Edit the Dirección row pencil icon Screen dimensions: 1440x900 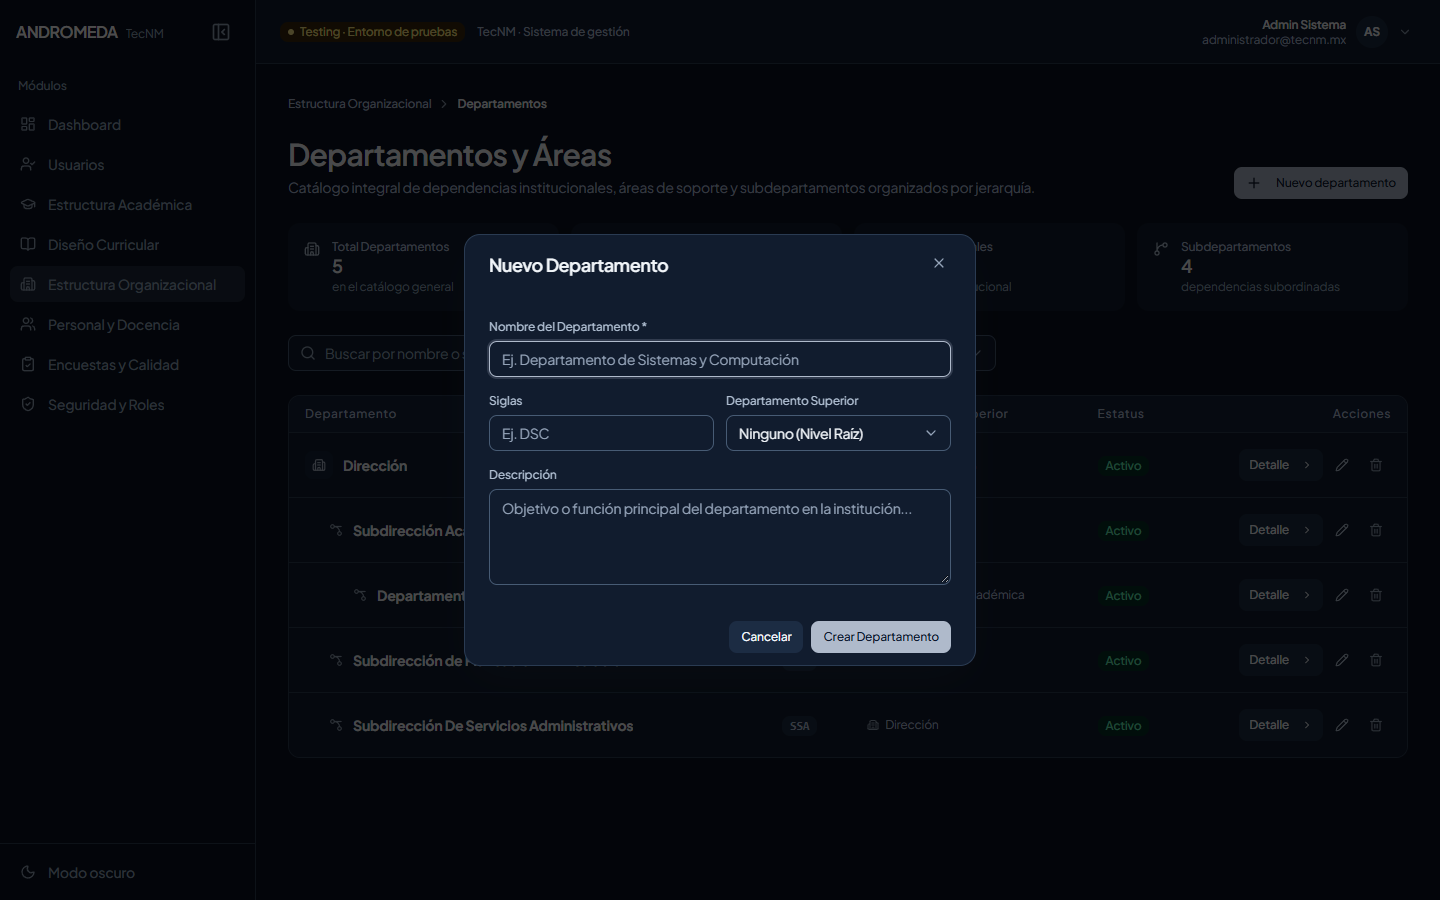coord(1342,465)
